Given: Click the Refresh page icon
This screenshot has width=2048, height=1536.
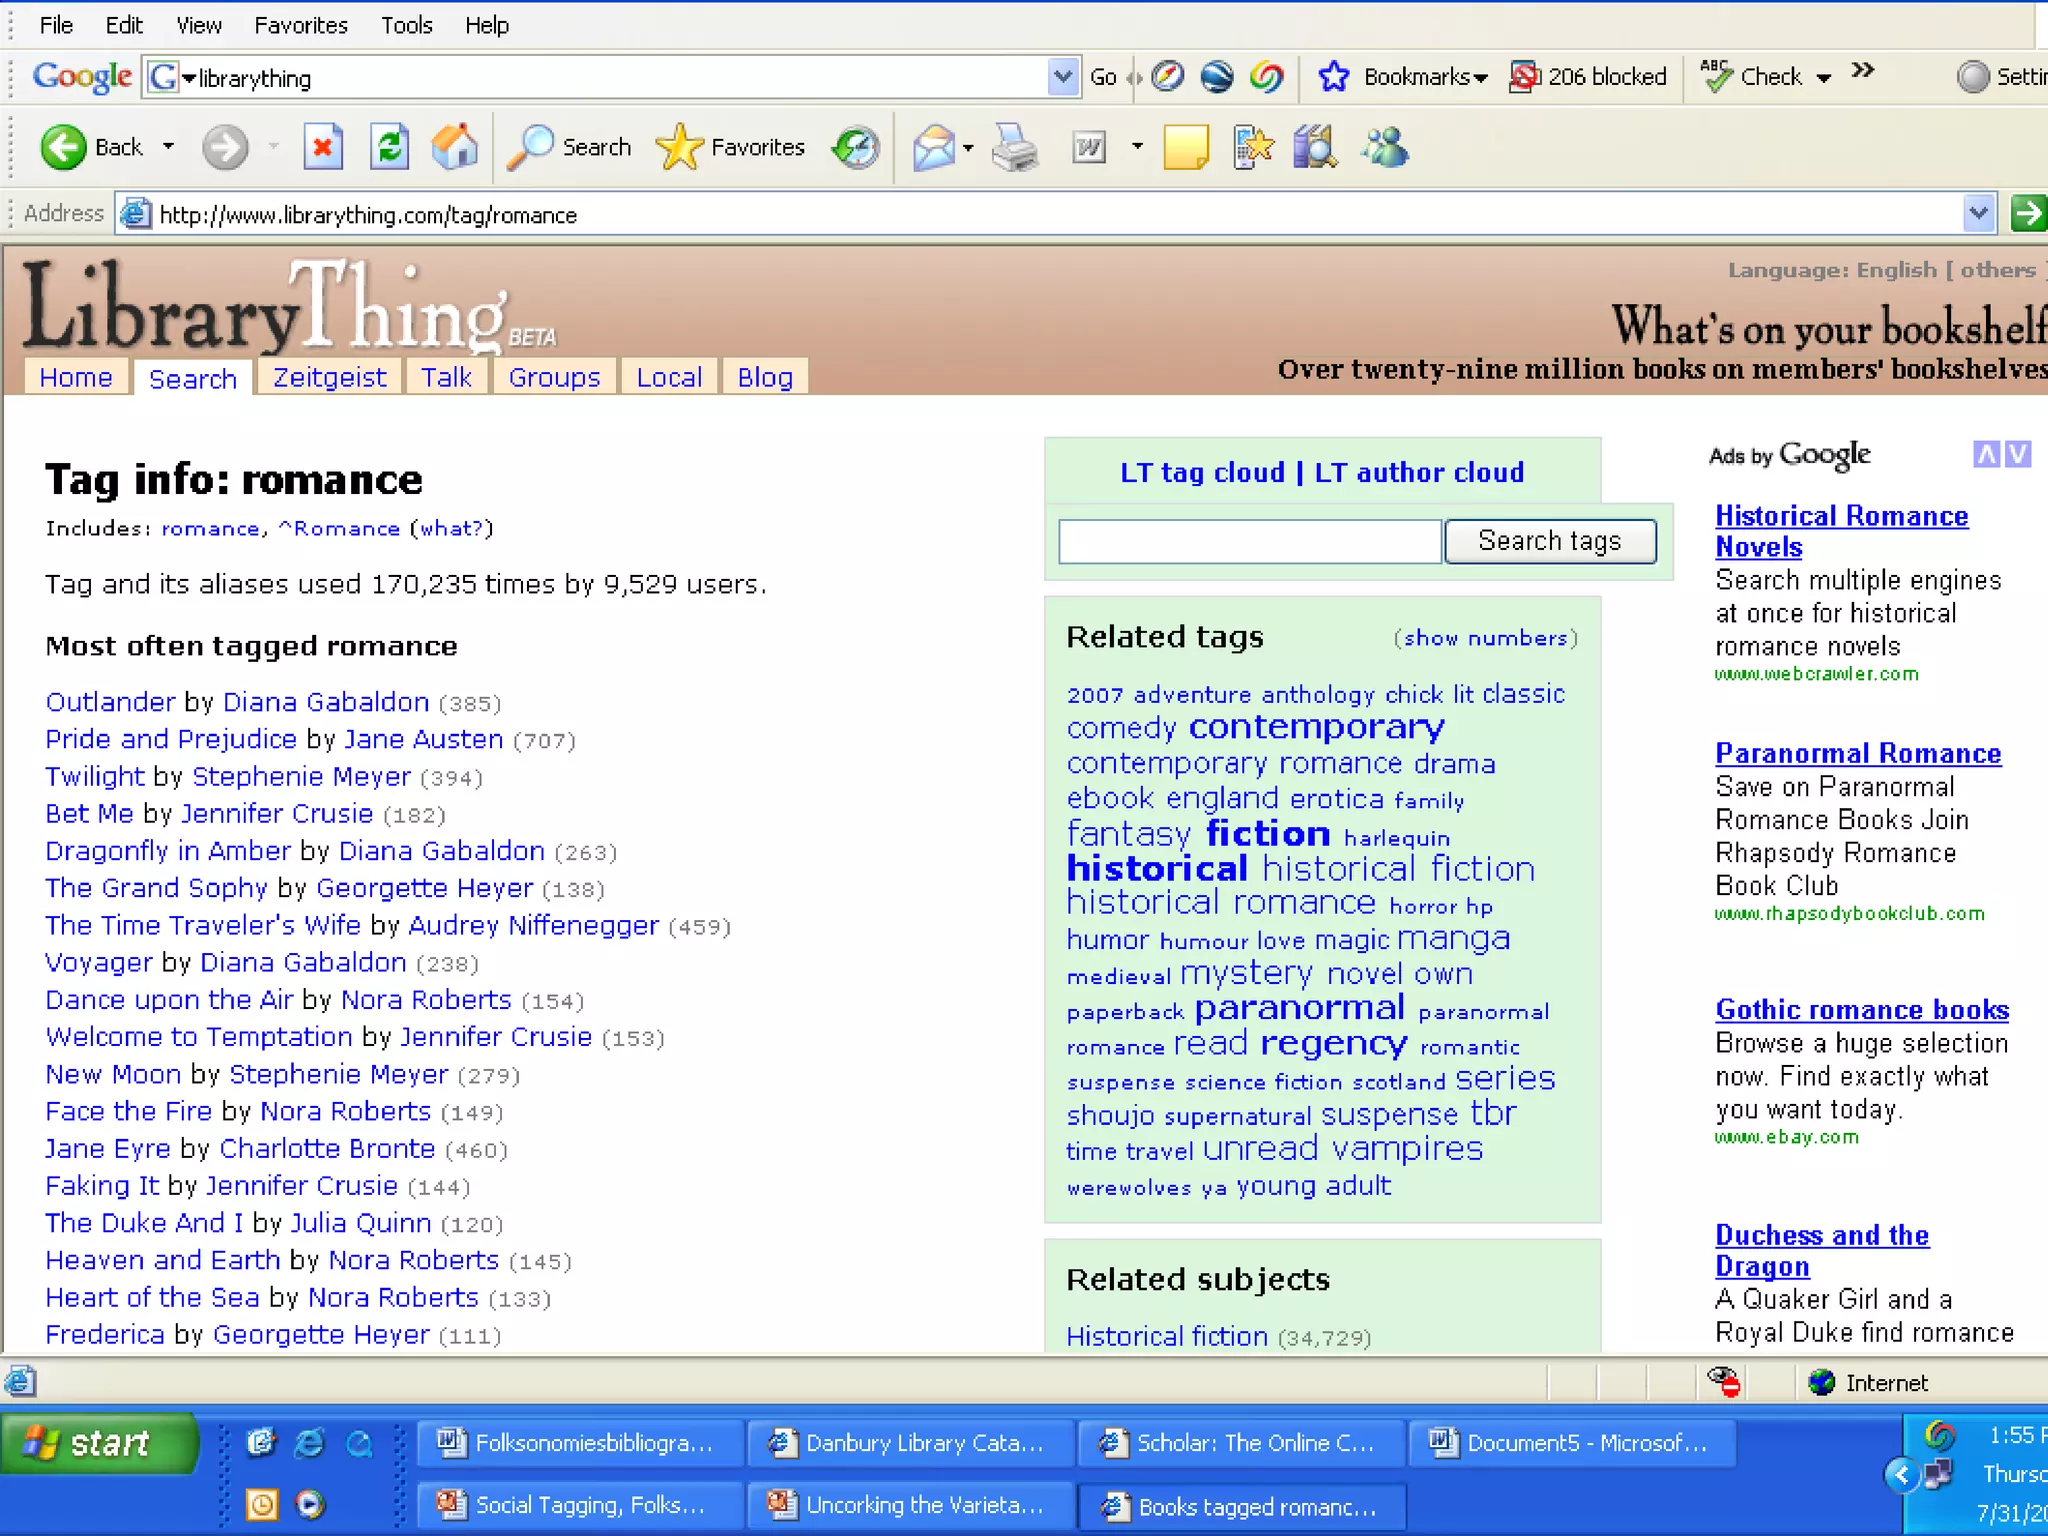Looking at the screenshot, I should tap(389, 148).
